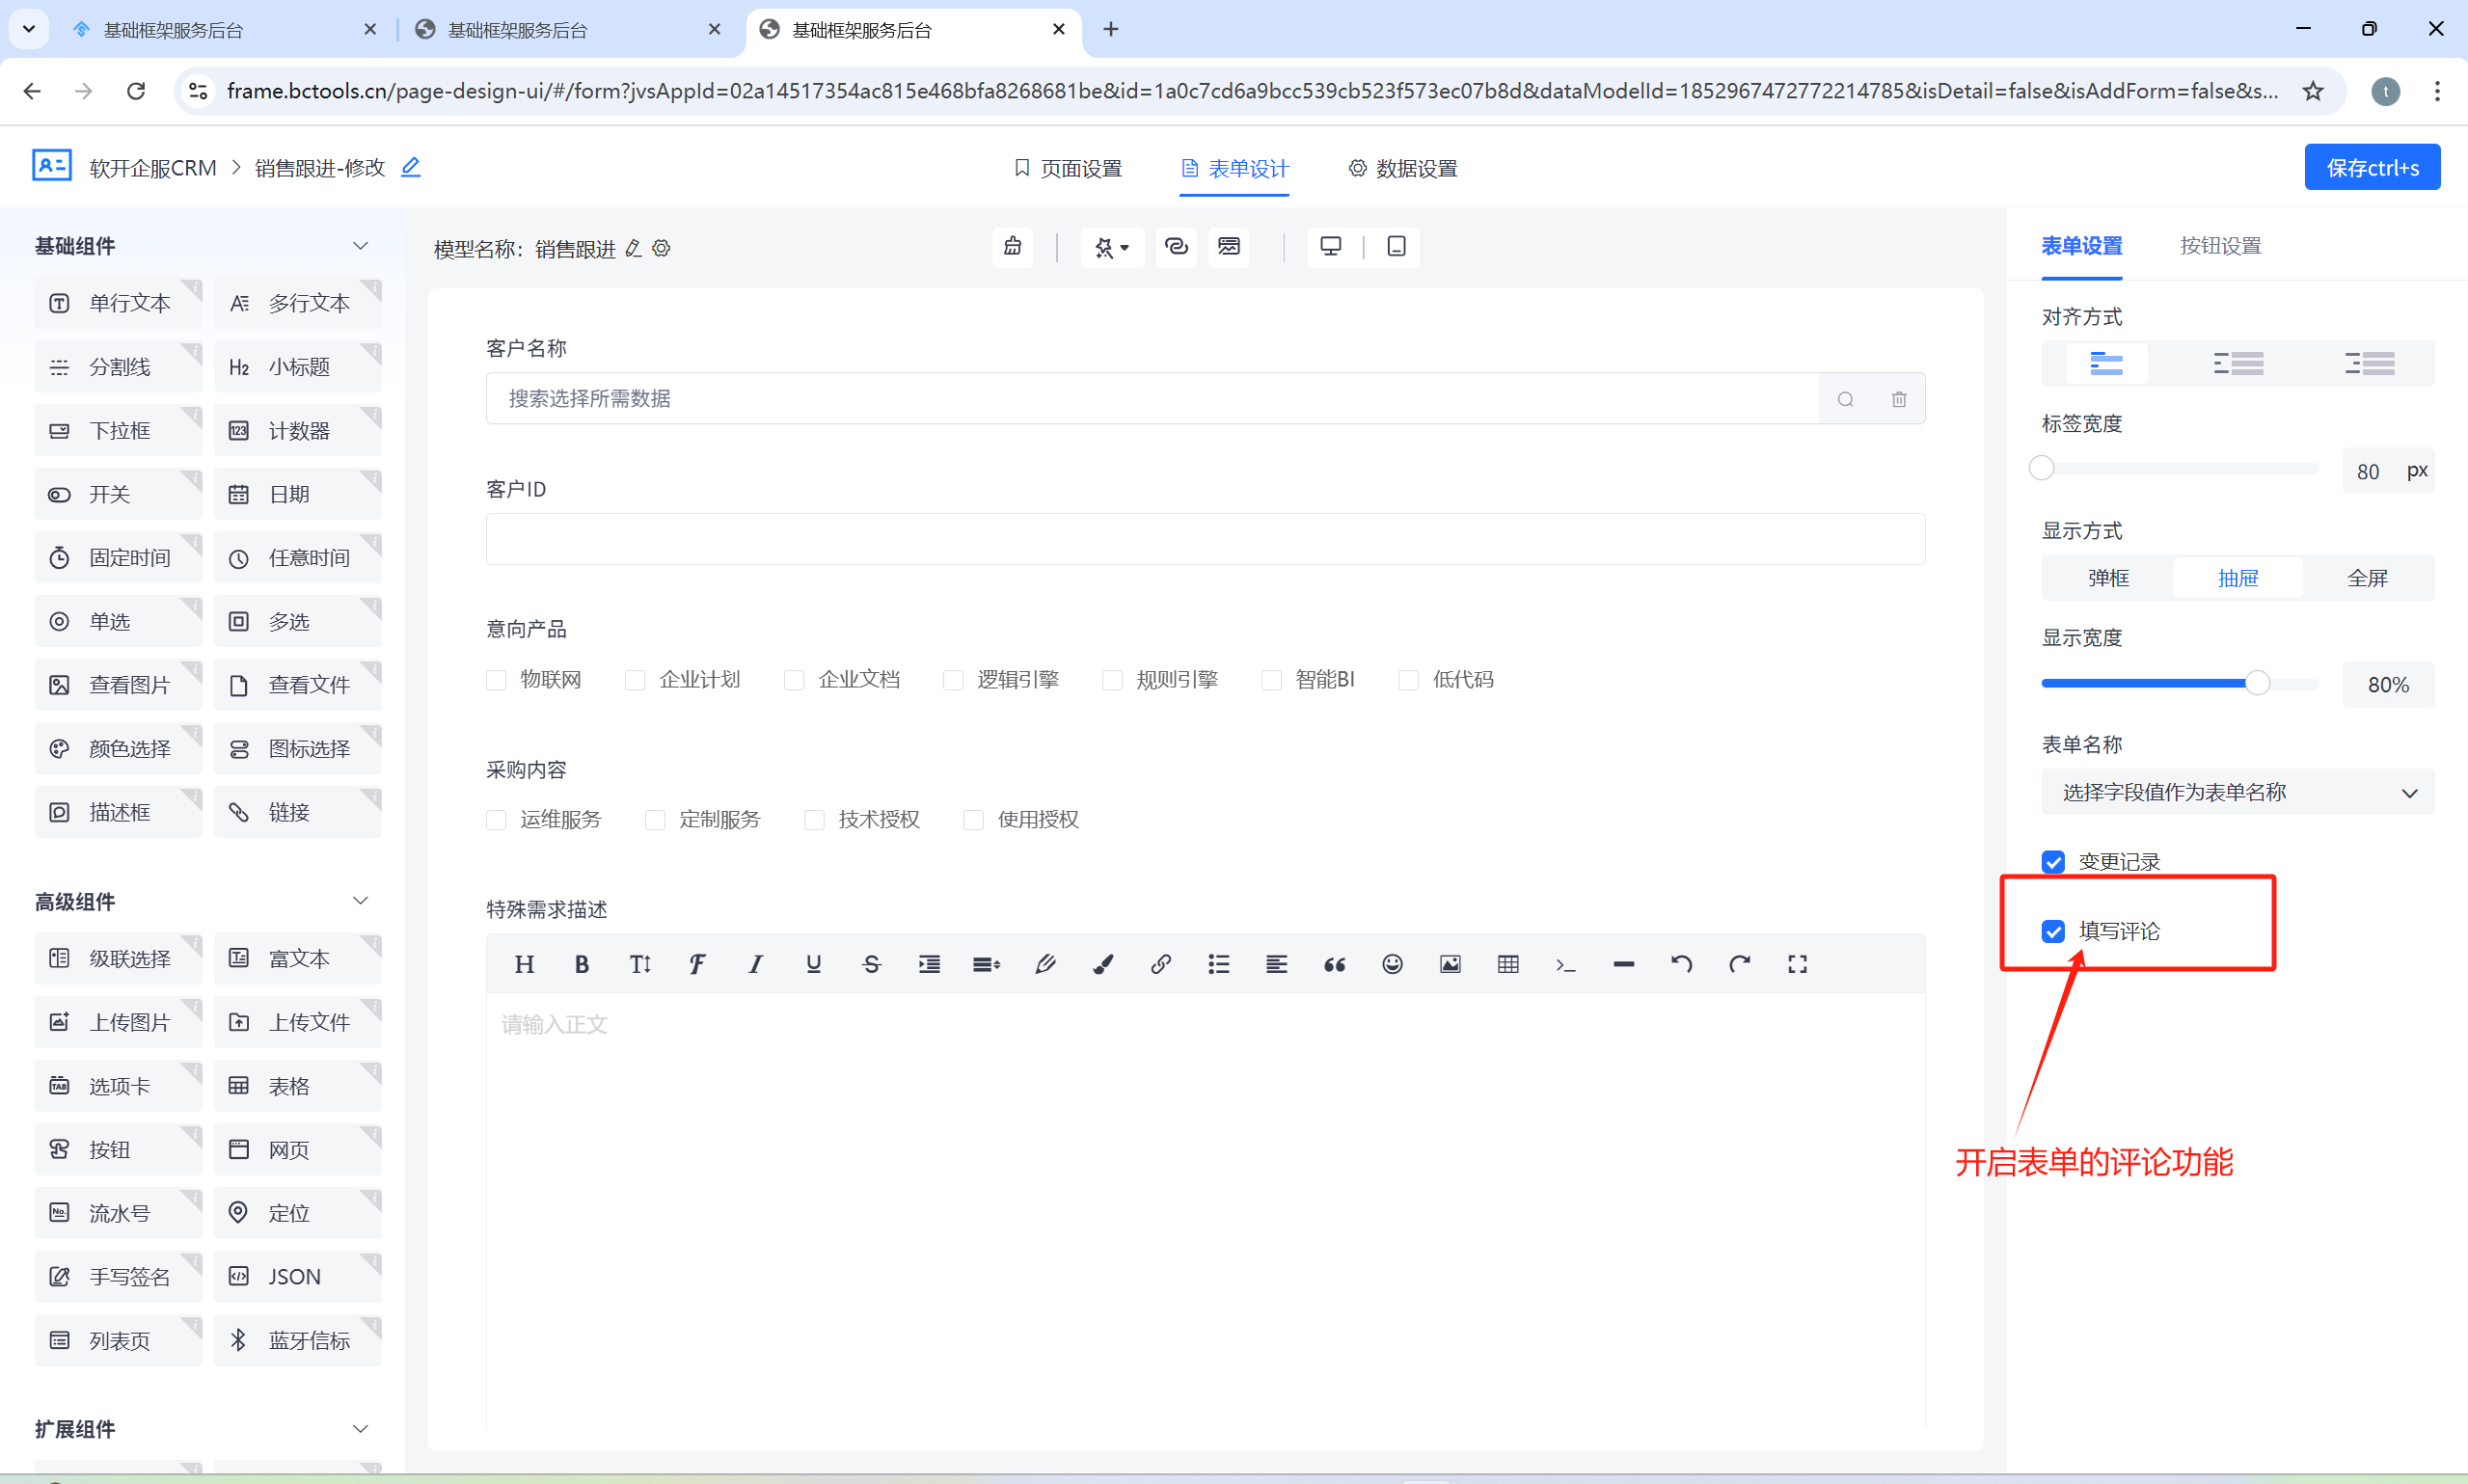This screenshot has height=1484, width=2468.
Task: Uncheck the 变更记录 checkbox
Action: click(2053, 862)
